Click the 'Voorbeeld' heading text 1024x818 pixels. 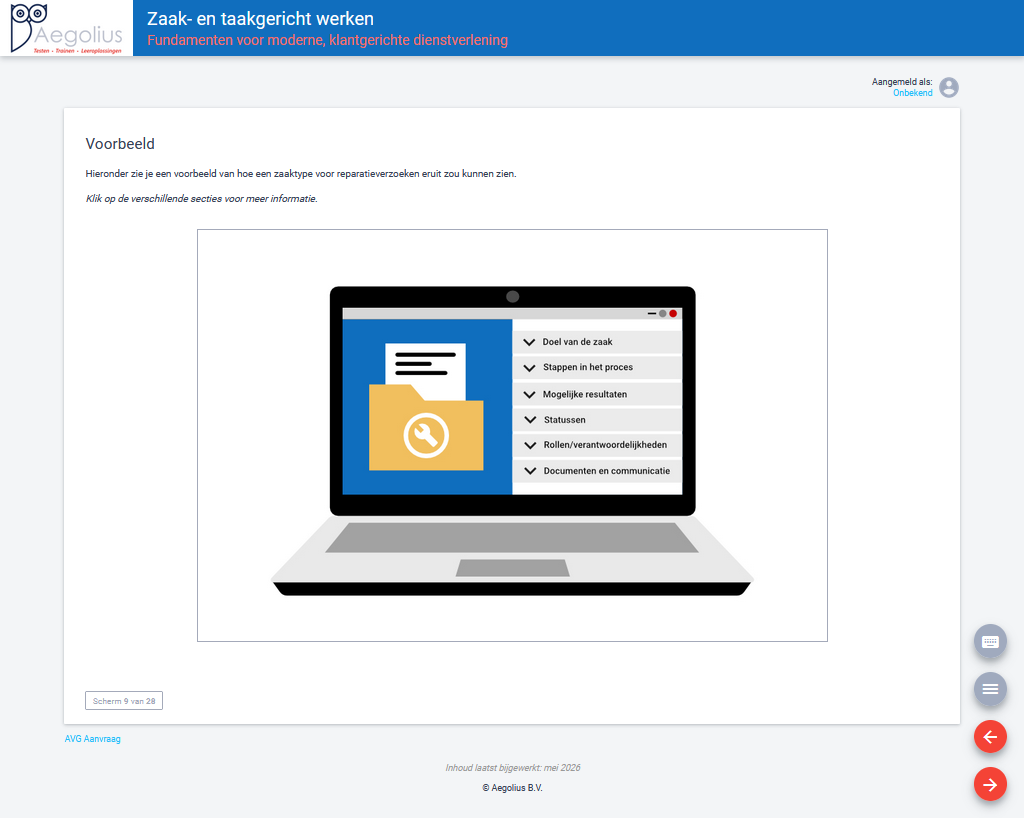pyautogui.click(x=120, y=144)
